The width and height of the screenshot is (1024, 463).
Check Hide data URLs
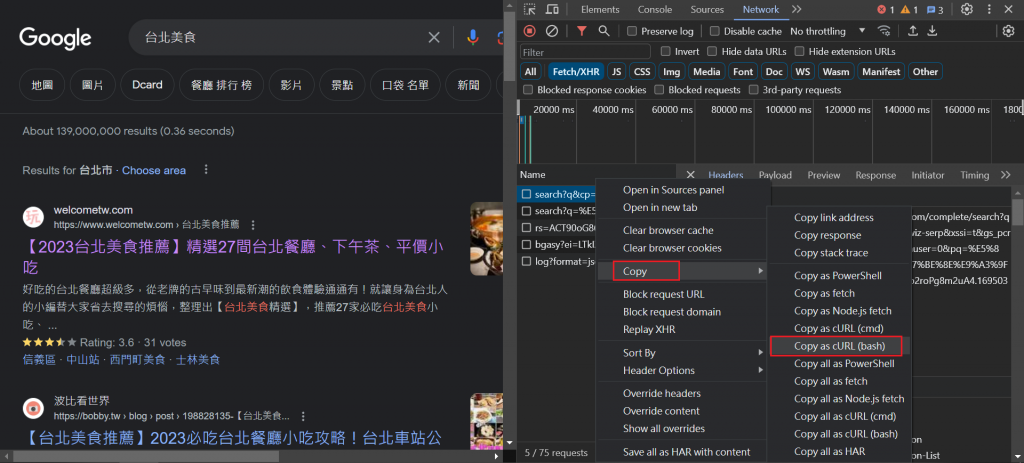click(x=712, y=51)
